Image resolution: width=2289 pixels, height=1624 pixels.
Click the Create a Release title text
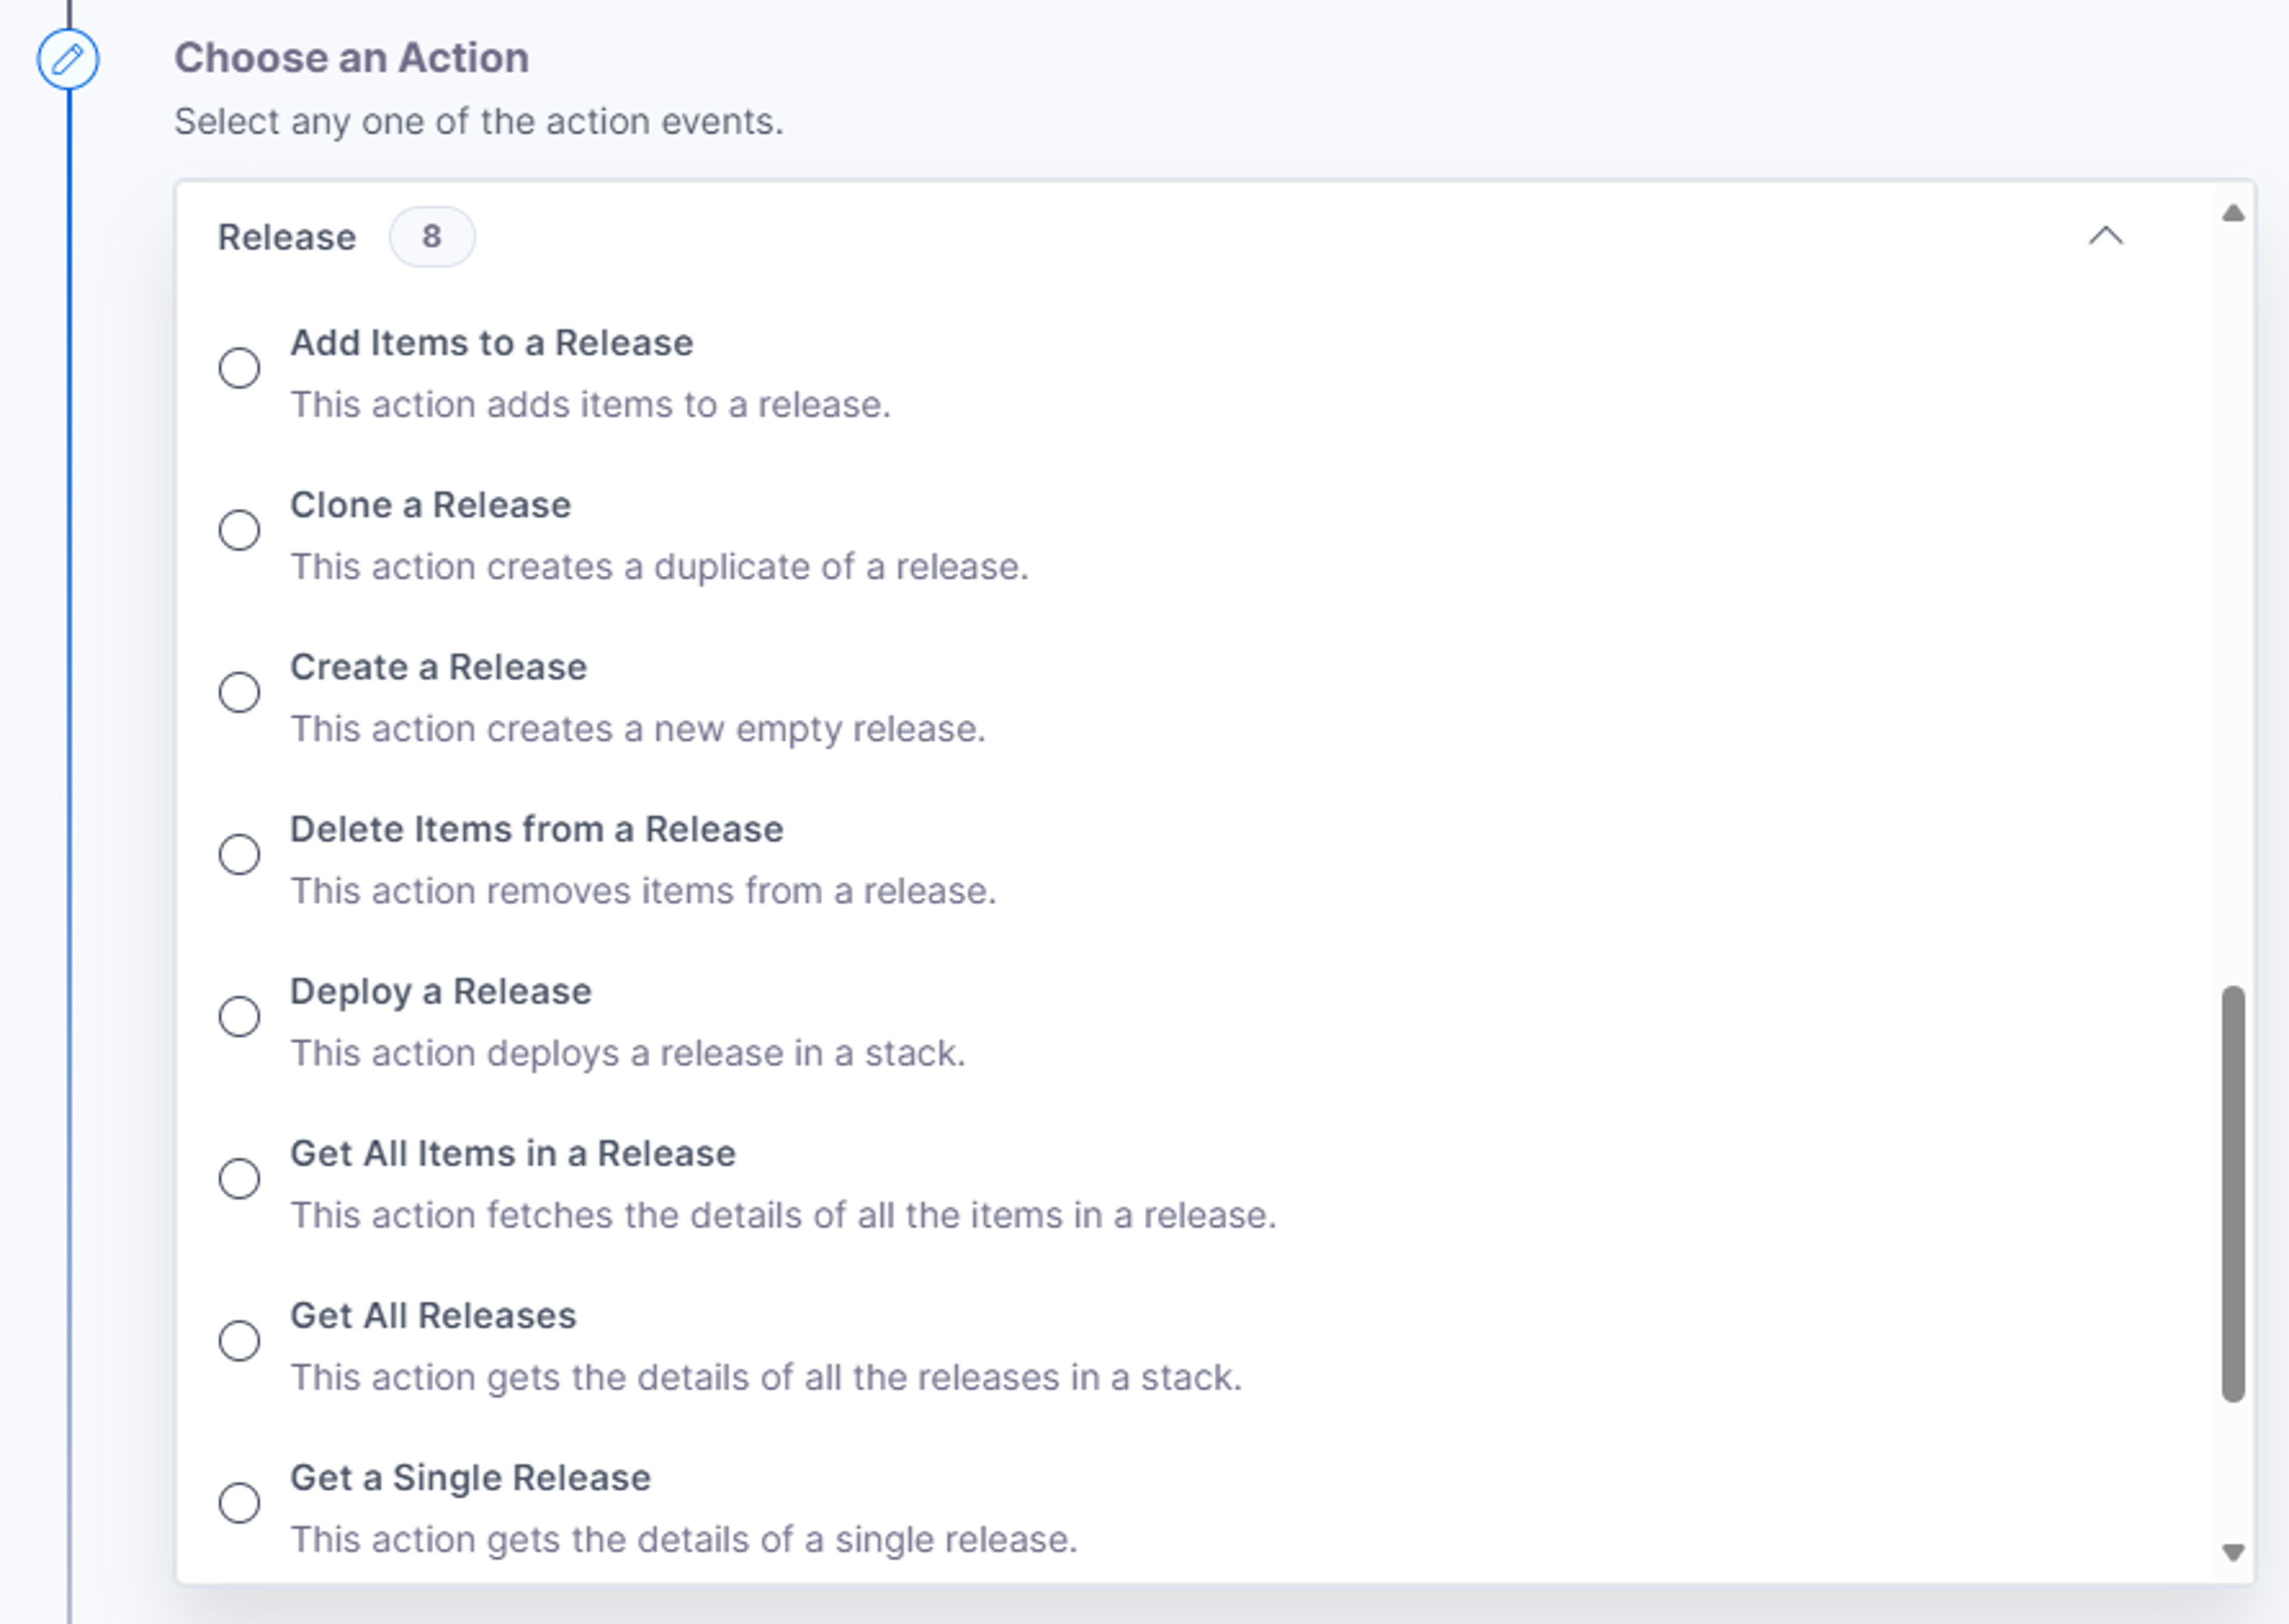(x=438, y=667)
